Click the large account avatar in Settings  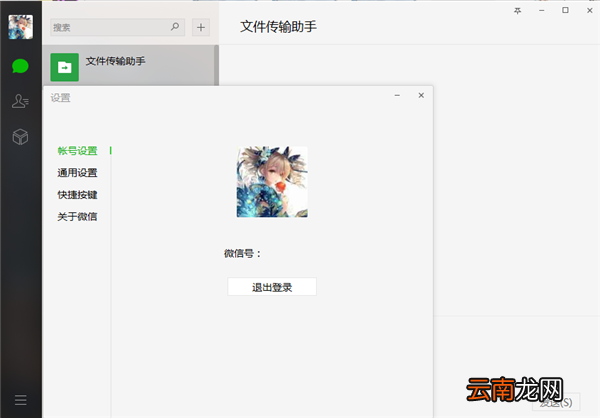[272, 182]
